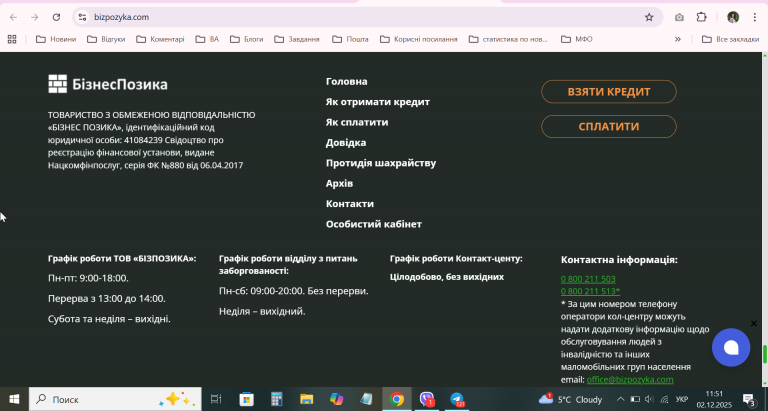
Task: Open Microsoft Store from taskbar
Action: click(246, 399)
